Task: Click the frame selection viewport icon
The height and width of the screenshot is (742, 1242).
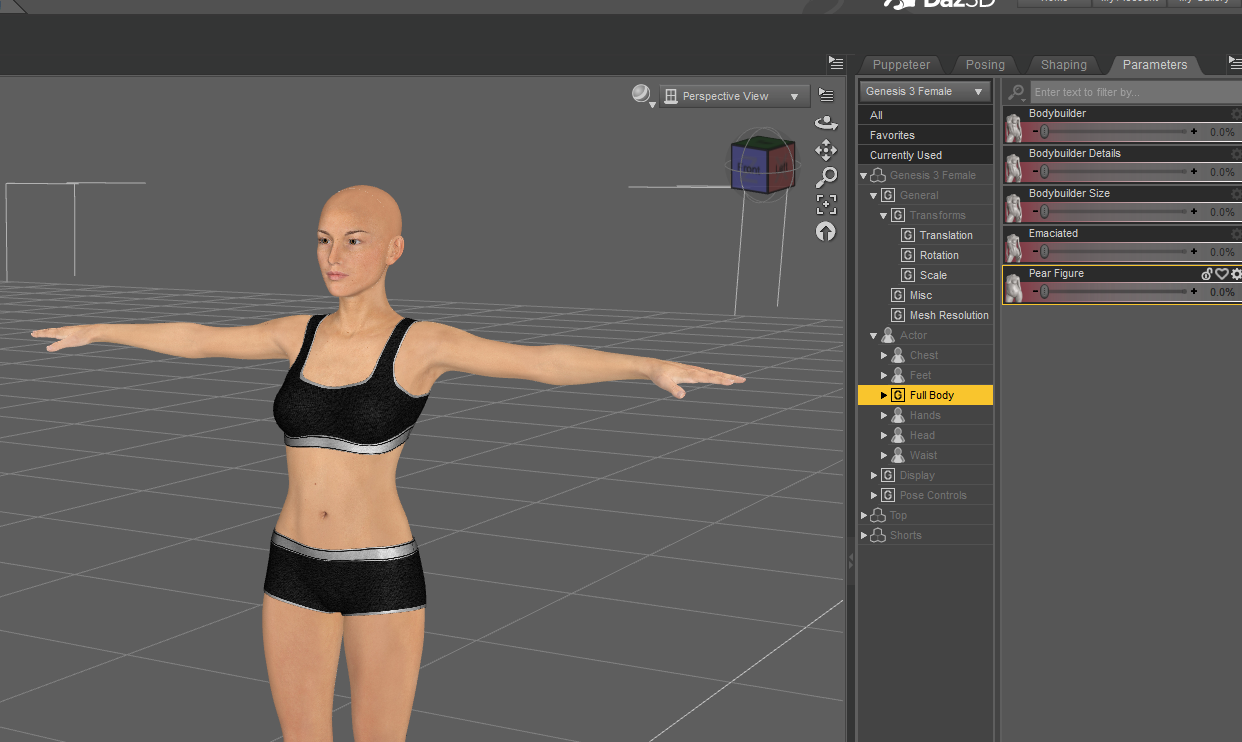Action: [826, 204]
